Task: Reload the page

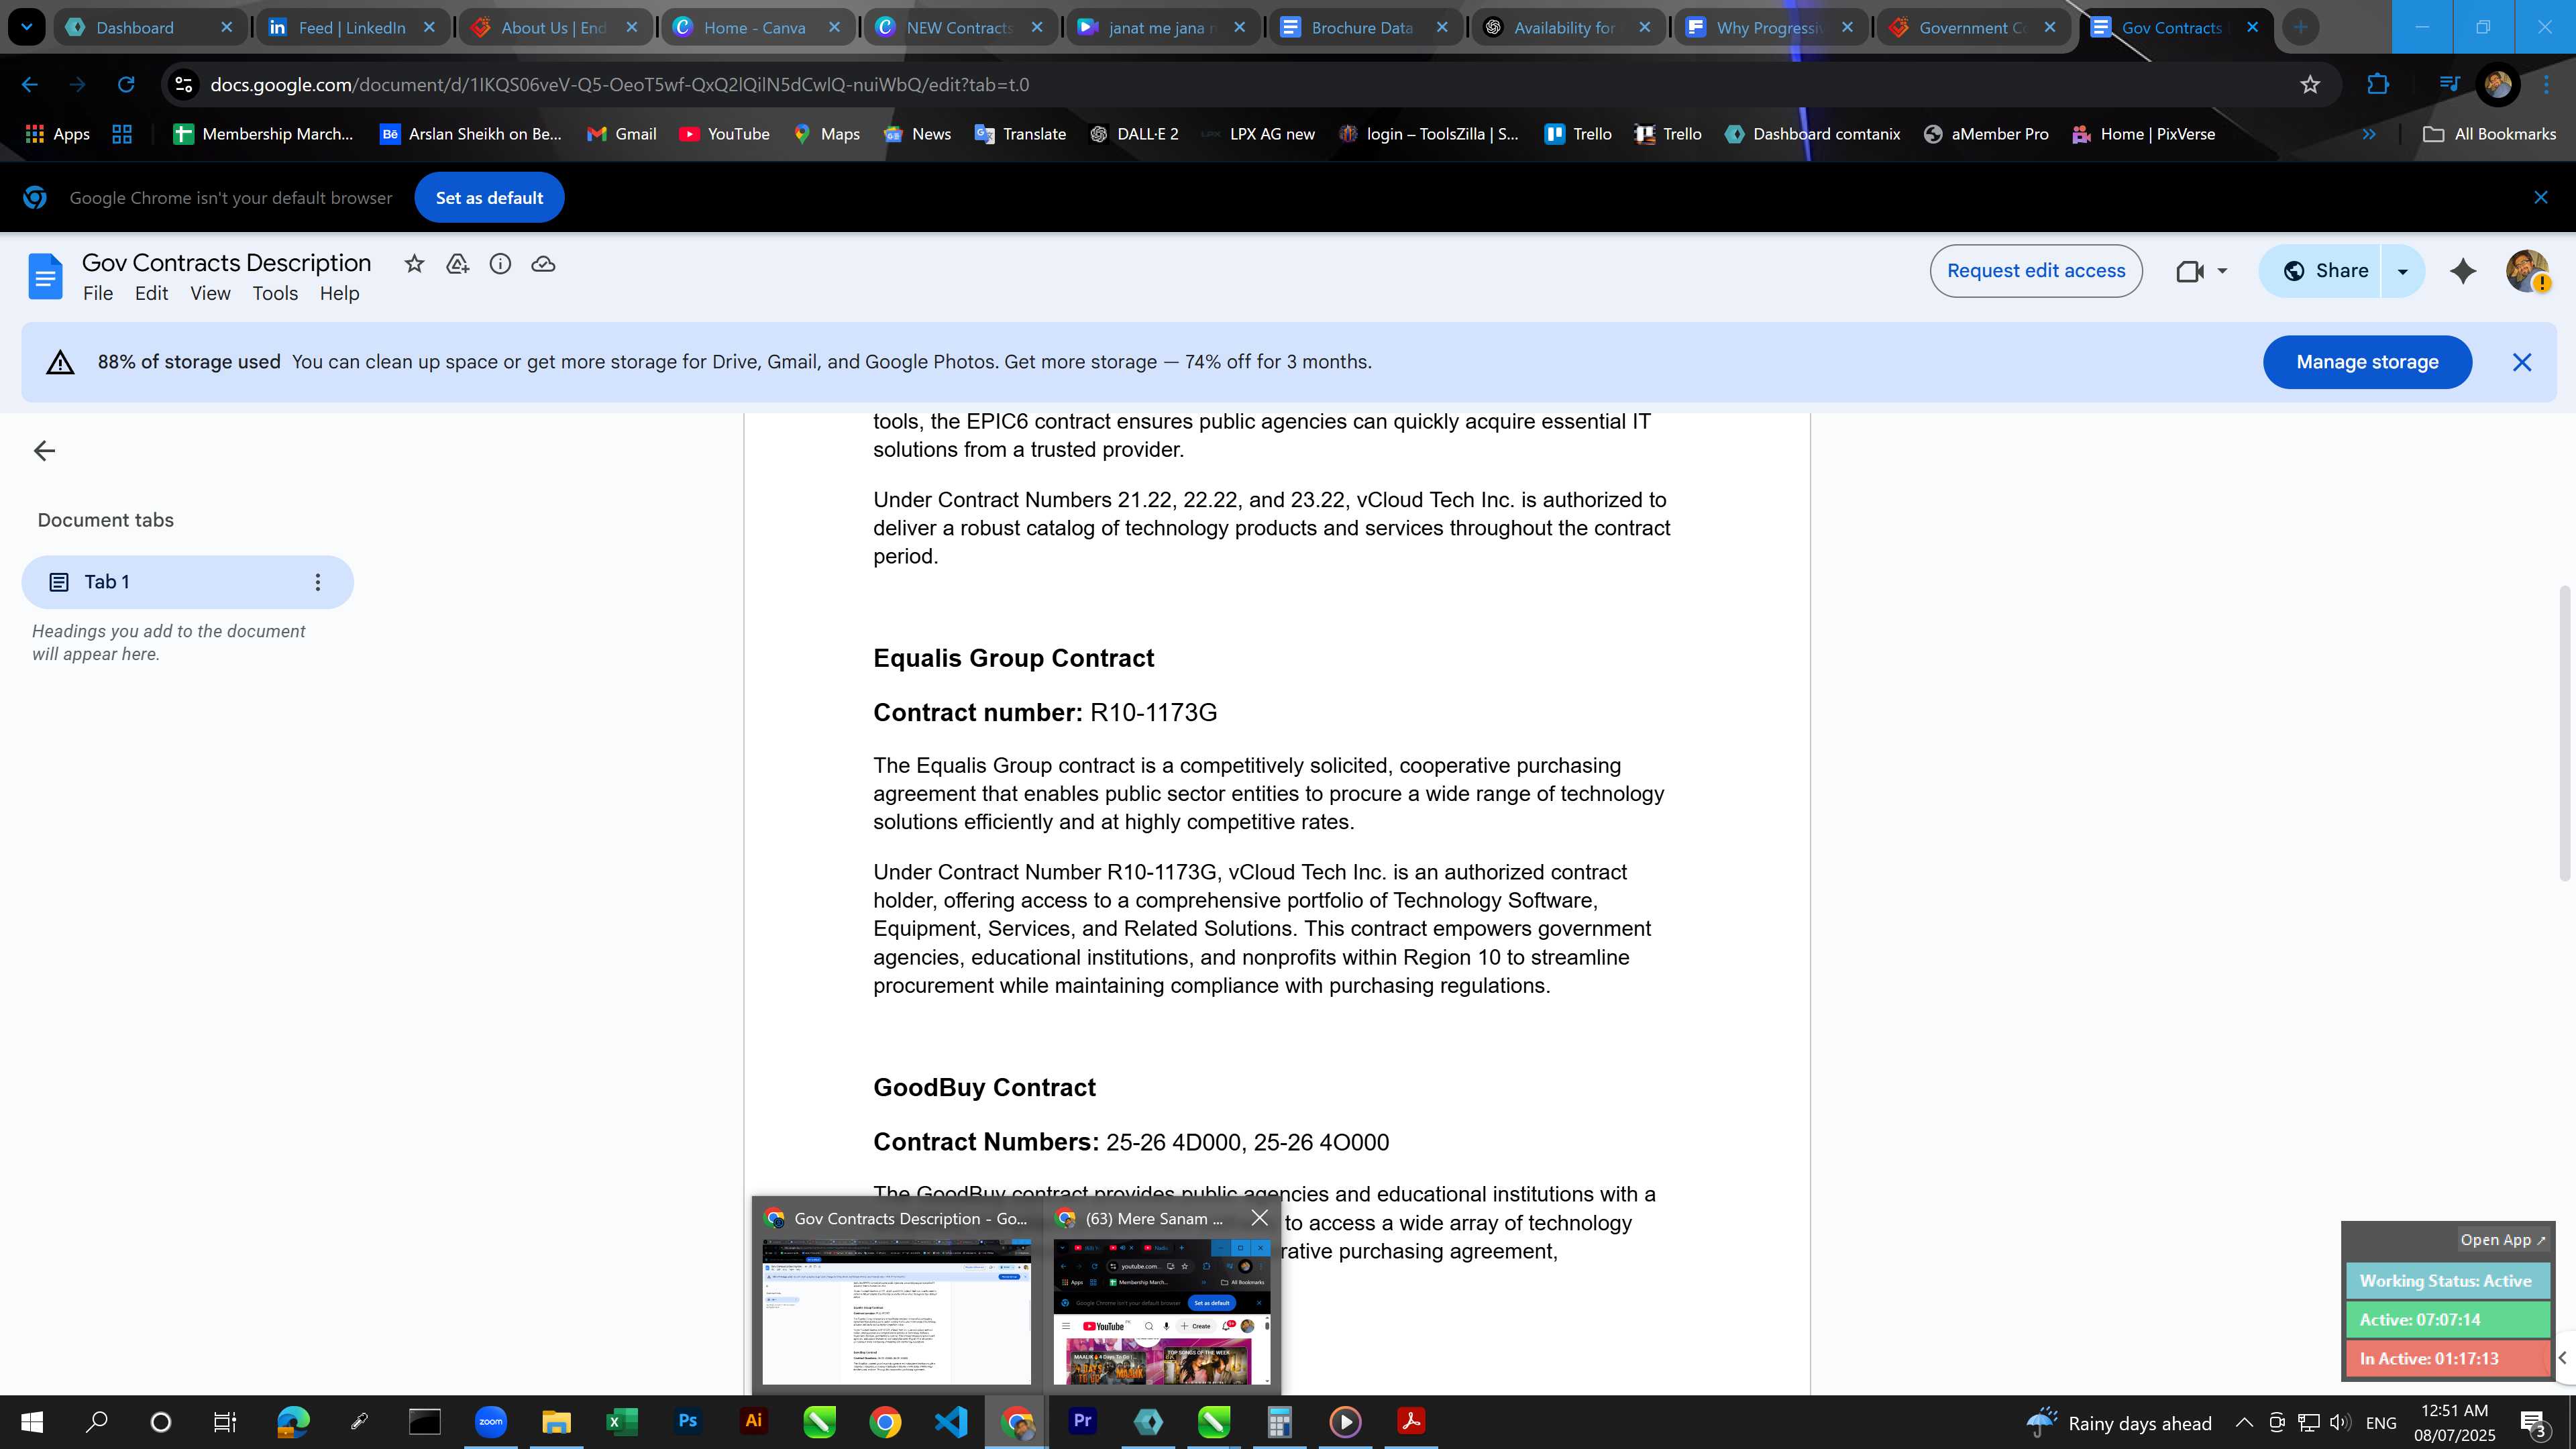Action: point(126,85)
